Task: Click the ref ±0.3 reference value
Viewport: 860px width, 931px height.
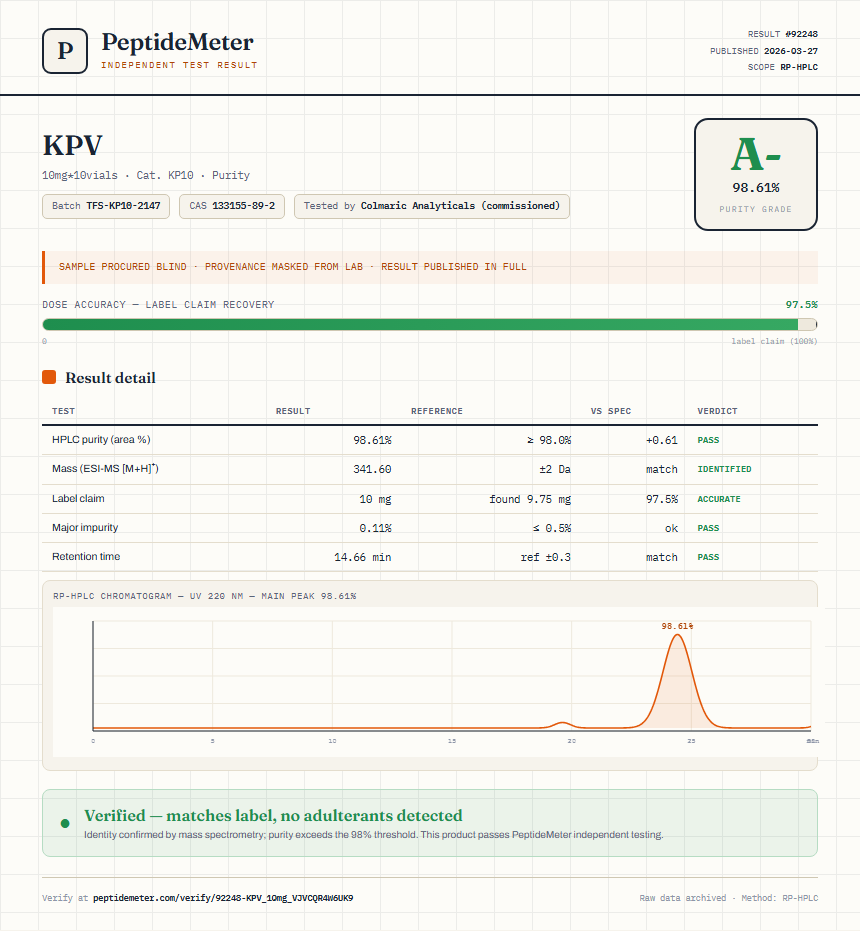Action: (x=545, y=557)
